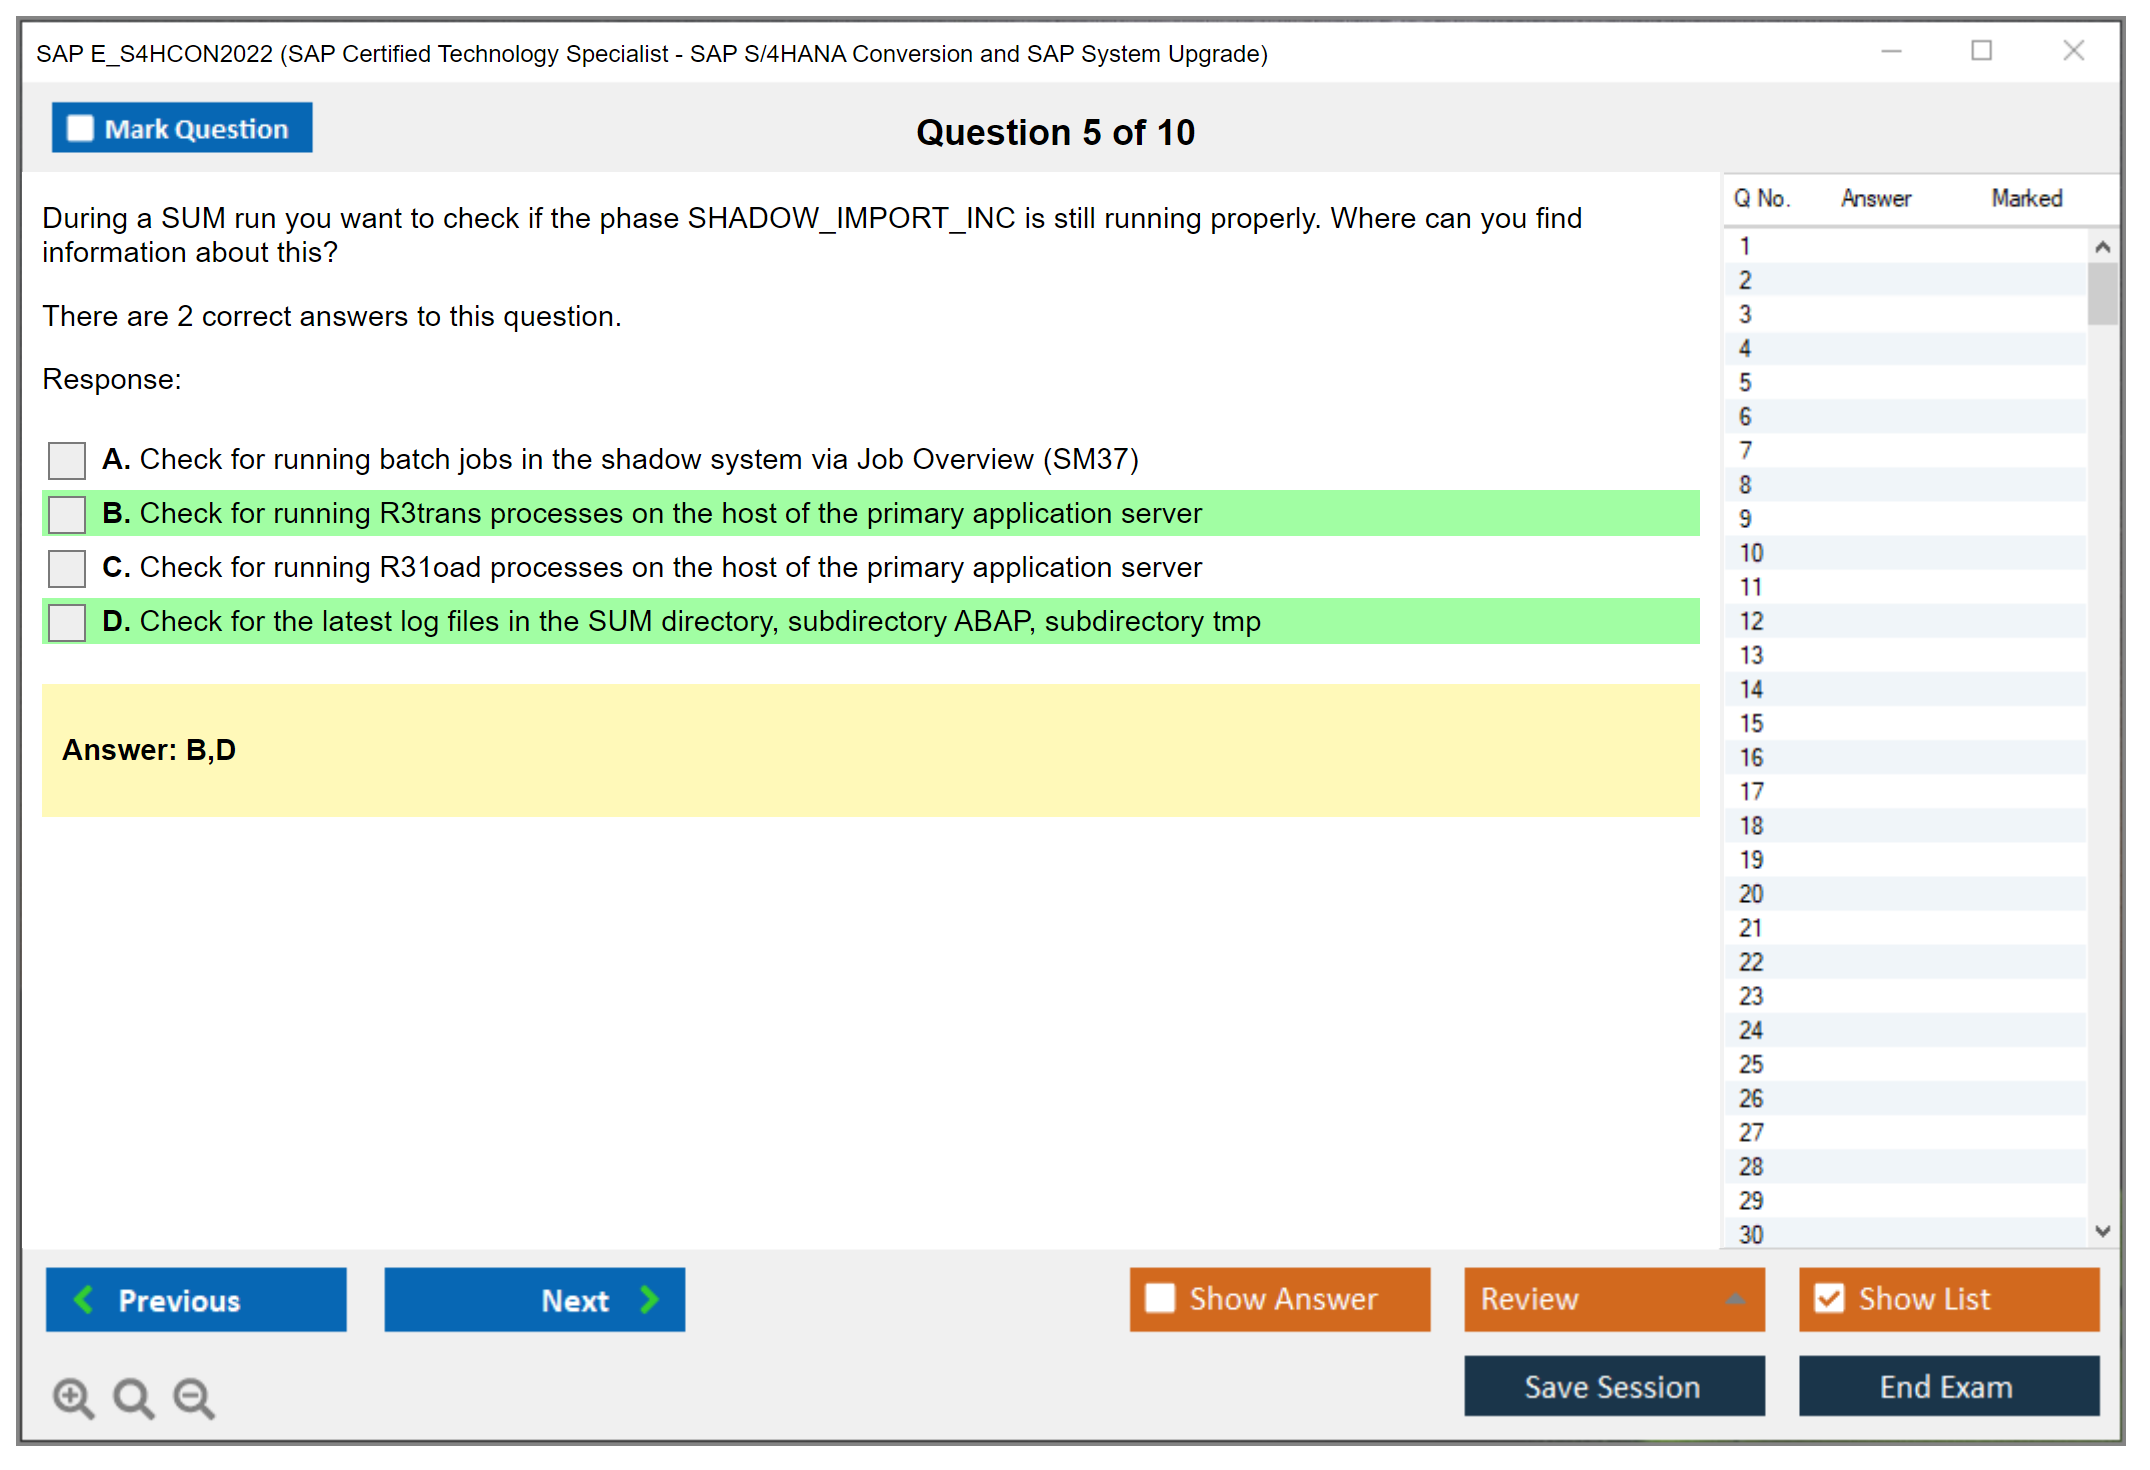Toggle the Mark Question checkbox

coord(80,128)
